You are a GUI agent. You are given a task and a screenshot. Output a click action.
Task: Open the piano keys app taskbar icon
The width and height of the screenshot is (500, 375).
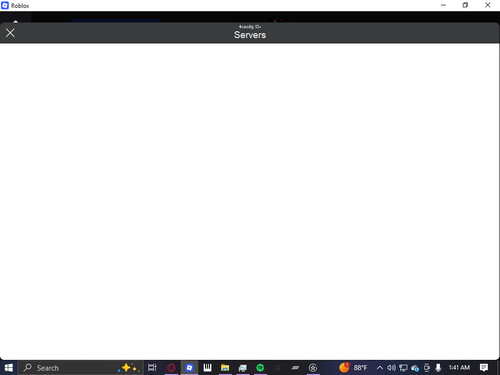point(207,368)
